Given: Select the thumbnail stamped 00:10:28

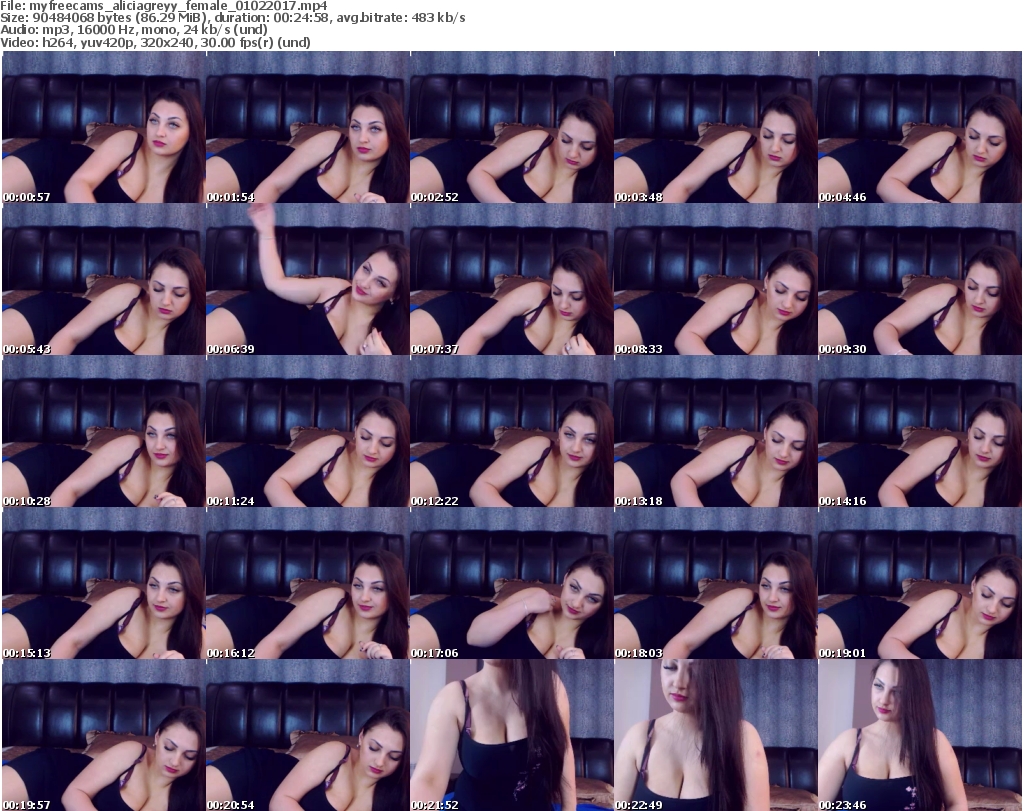Looking at the screenshot, I should (104, 432).
